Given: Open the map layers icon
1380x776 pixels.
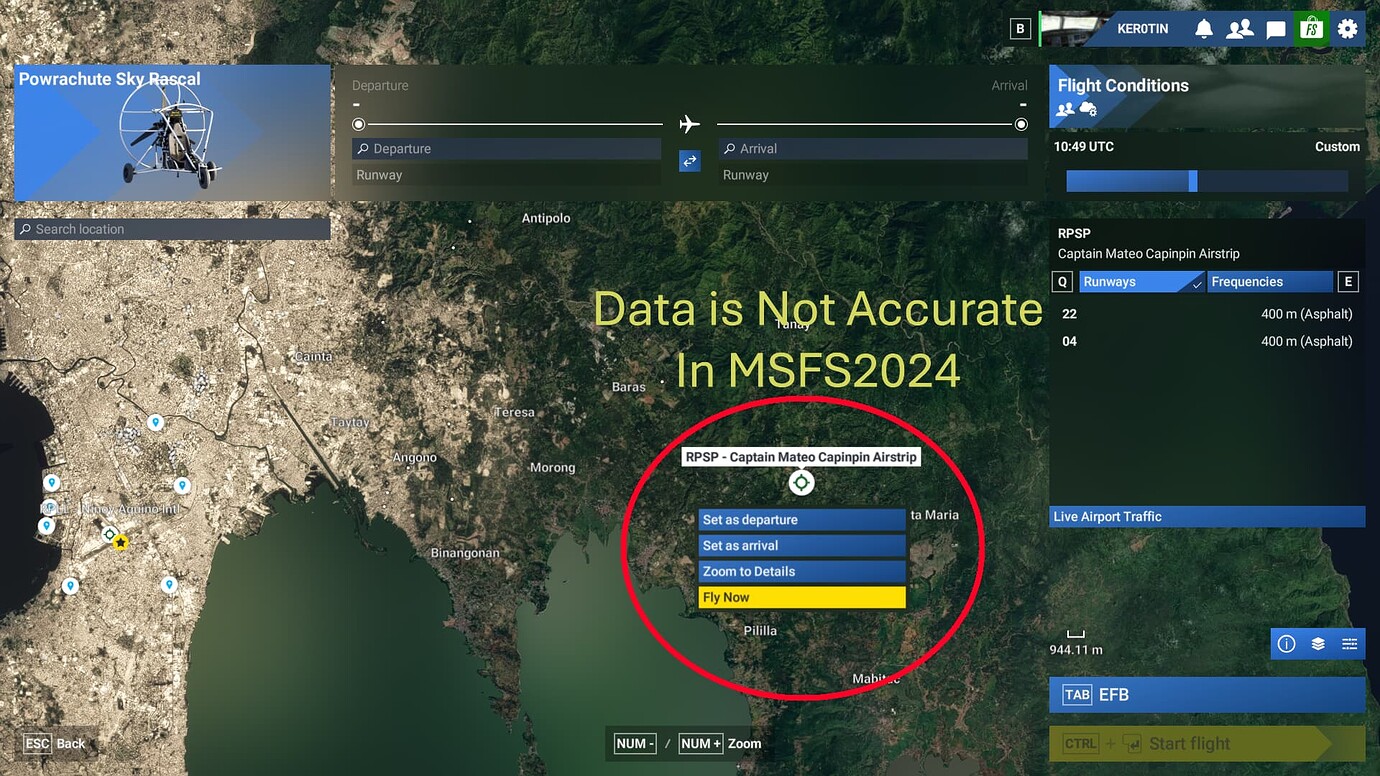Looking at the screenshot, I should click(1317, 643).
